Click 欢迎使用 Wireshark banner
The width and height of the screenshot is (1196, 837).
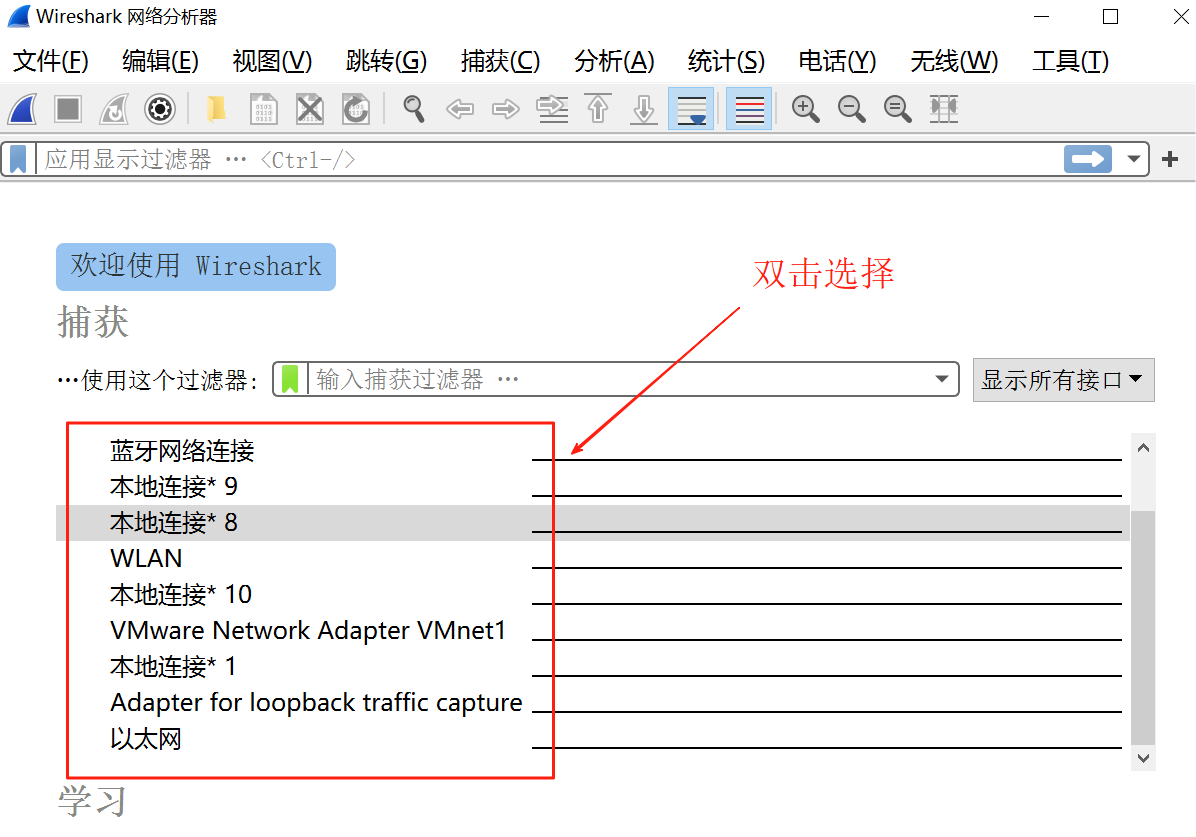[196, 266]
